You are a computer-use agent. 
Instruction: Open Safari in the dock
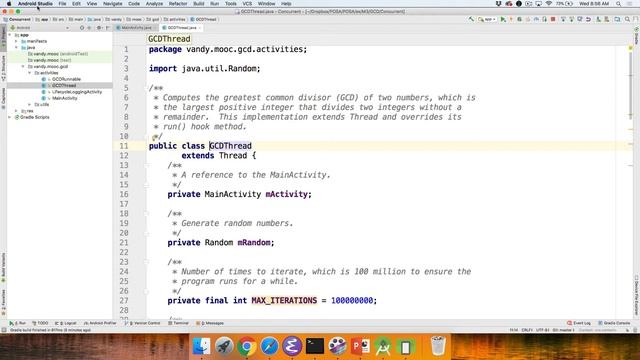pos(269,346)
